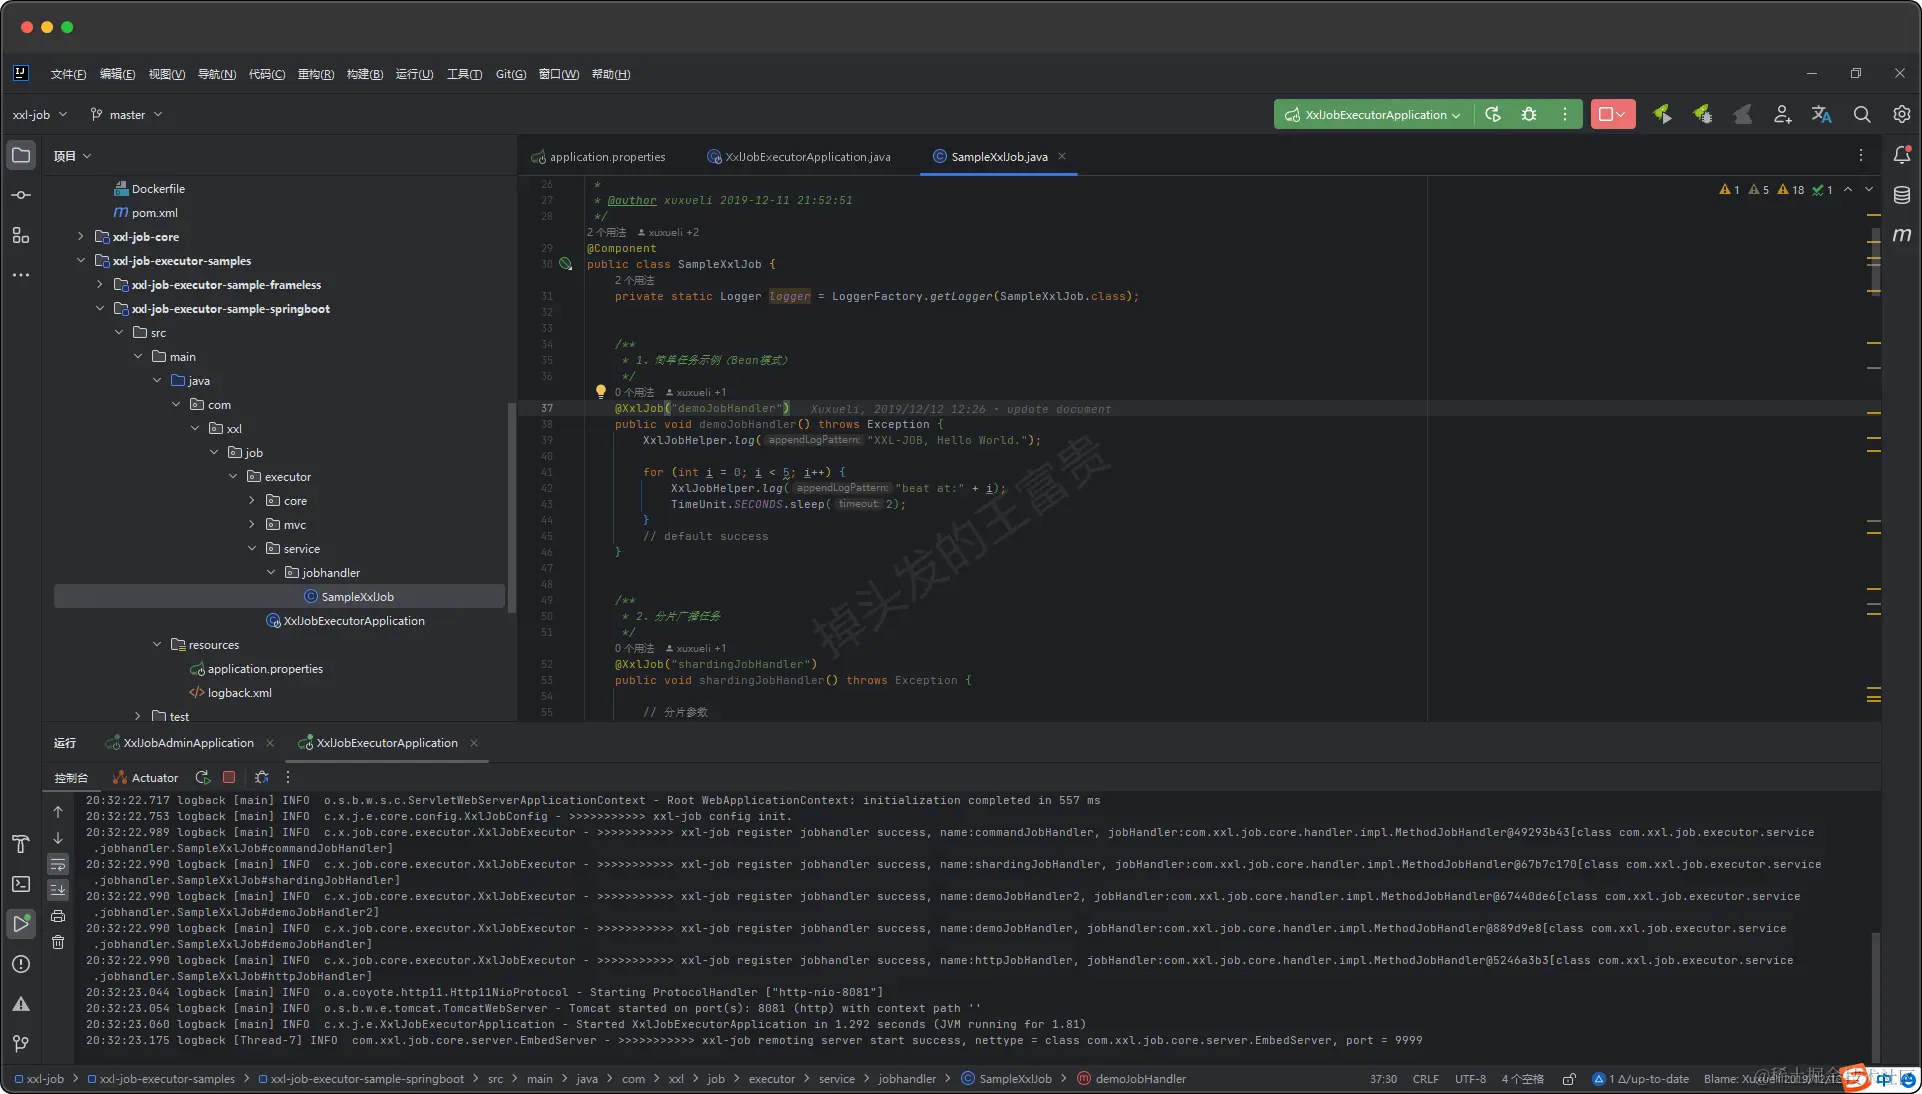This screenshot has height=1094, width=1922.
Task: Toggle soft-wrap in the console
Action: 58,864
